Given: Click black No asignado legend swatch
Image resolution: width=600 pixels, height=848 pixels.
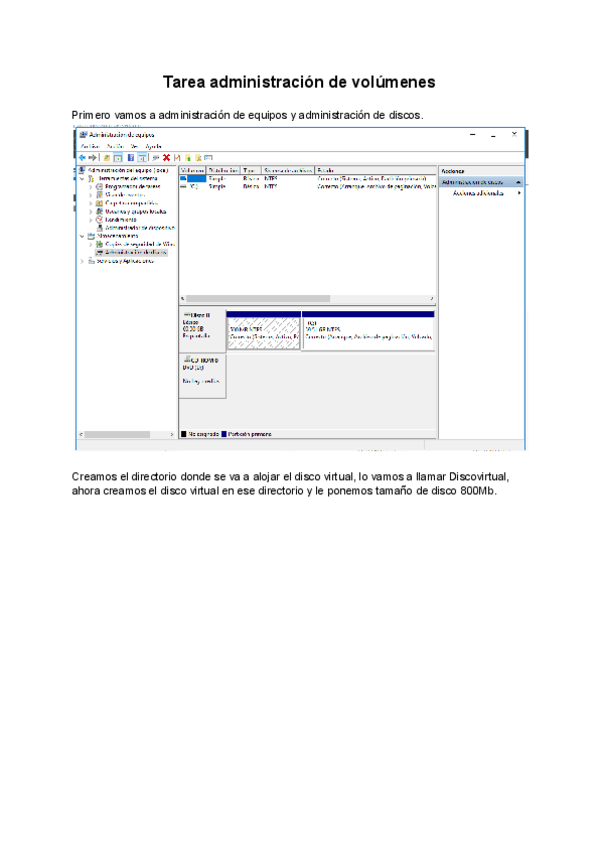Looking at the screenshot, I should point(184,434).
